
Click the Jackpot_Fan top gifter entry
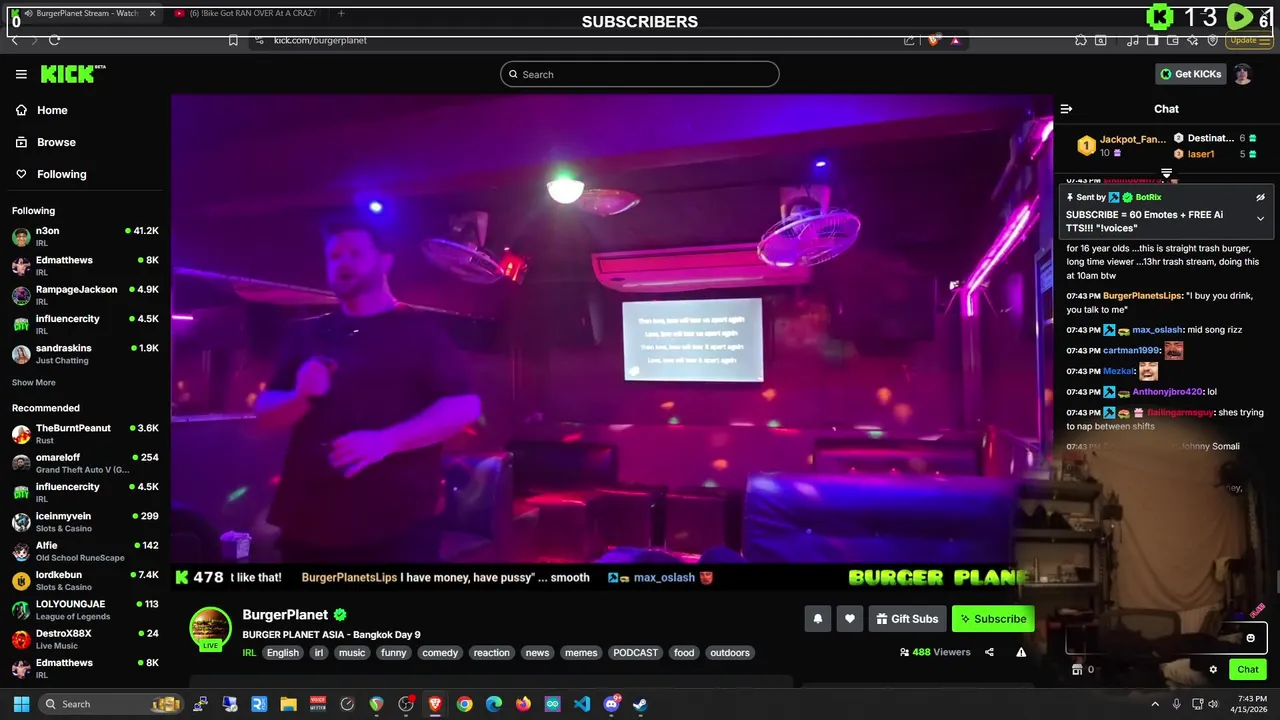[1120, 146]
